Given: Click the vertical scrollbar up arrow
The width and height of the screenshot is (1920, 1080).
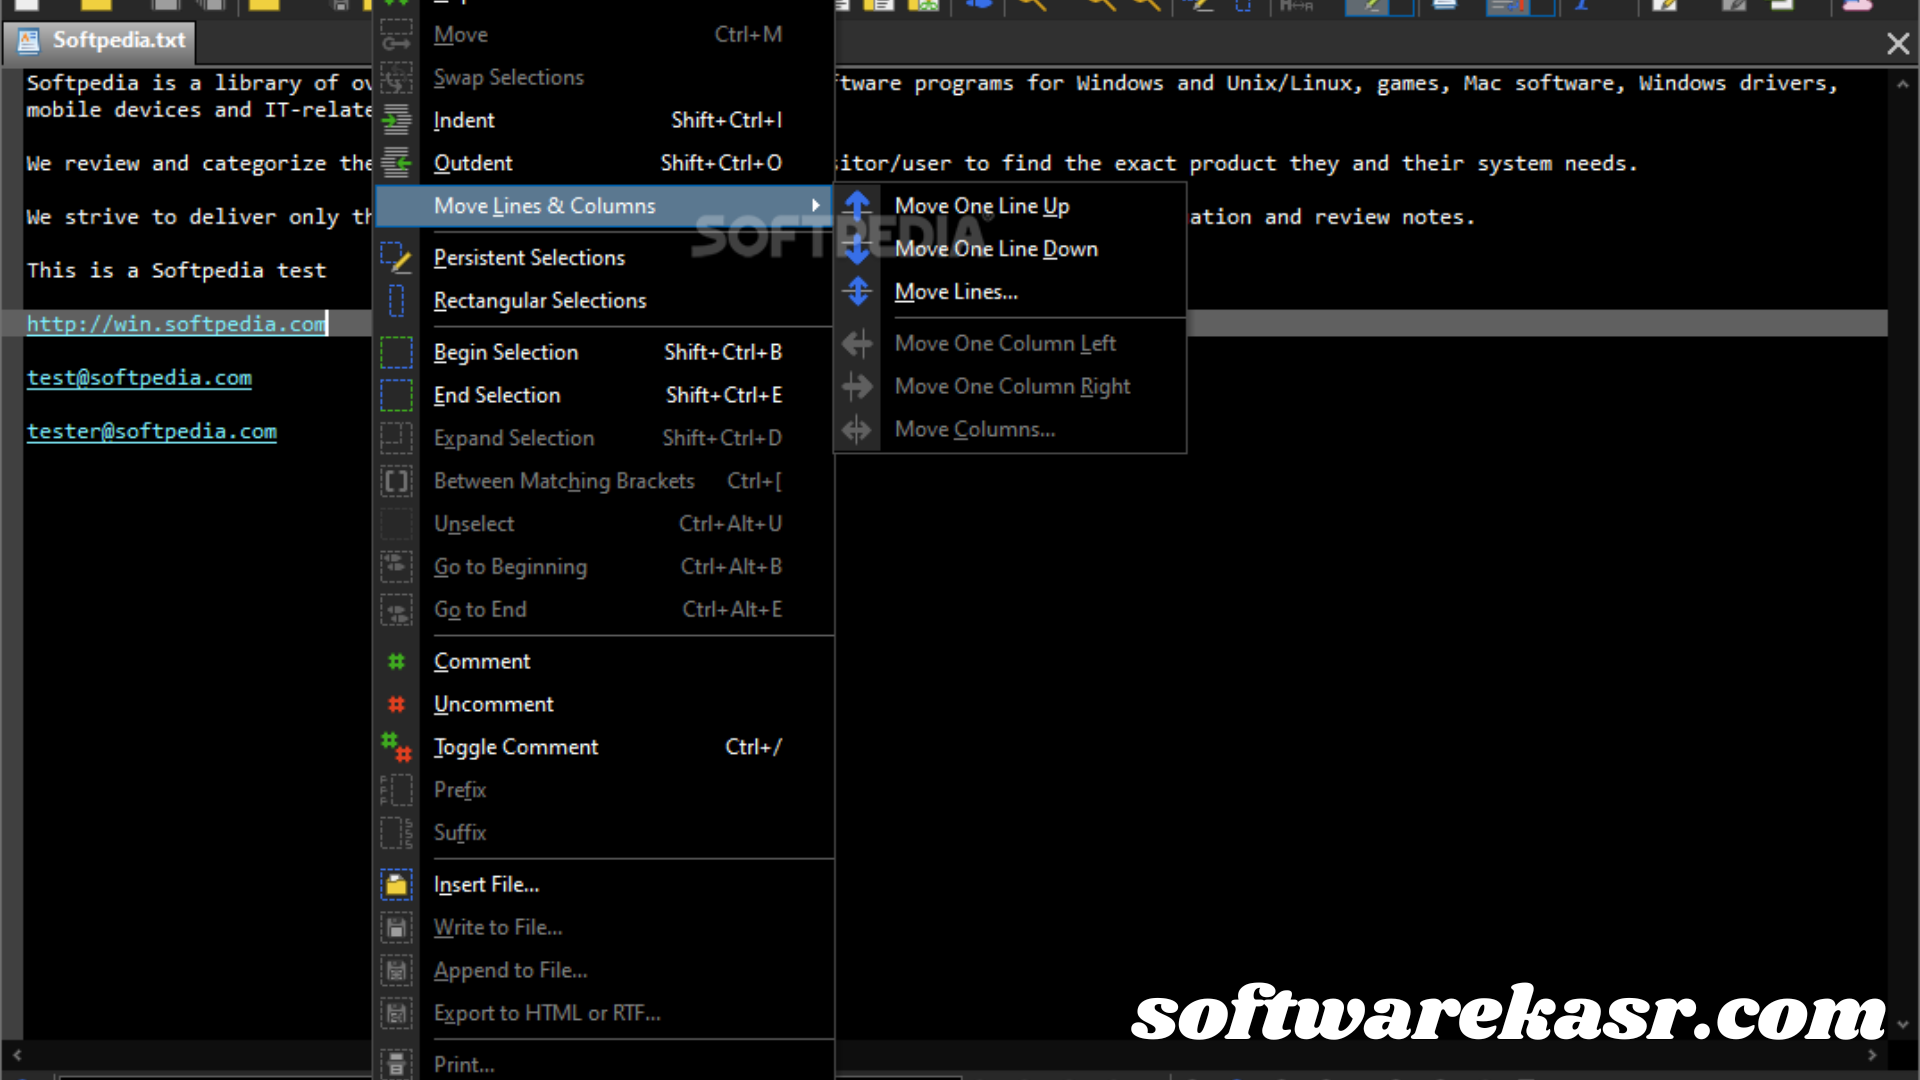Looking at the screenshot, I should pyautogui.click(x=1903, y=85).
